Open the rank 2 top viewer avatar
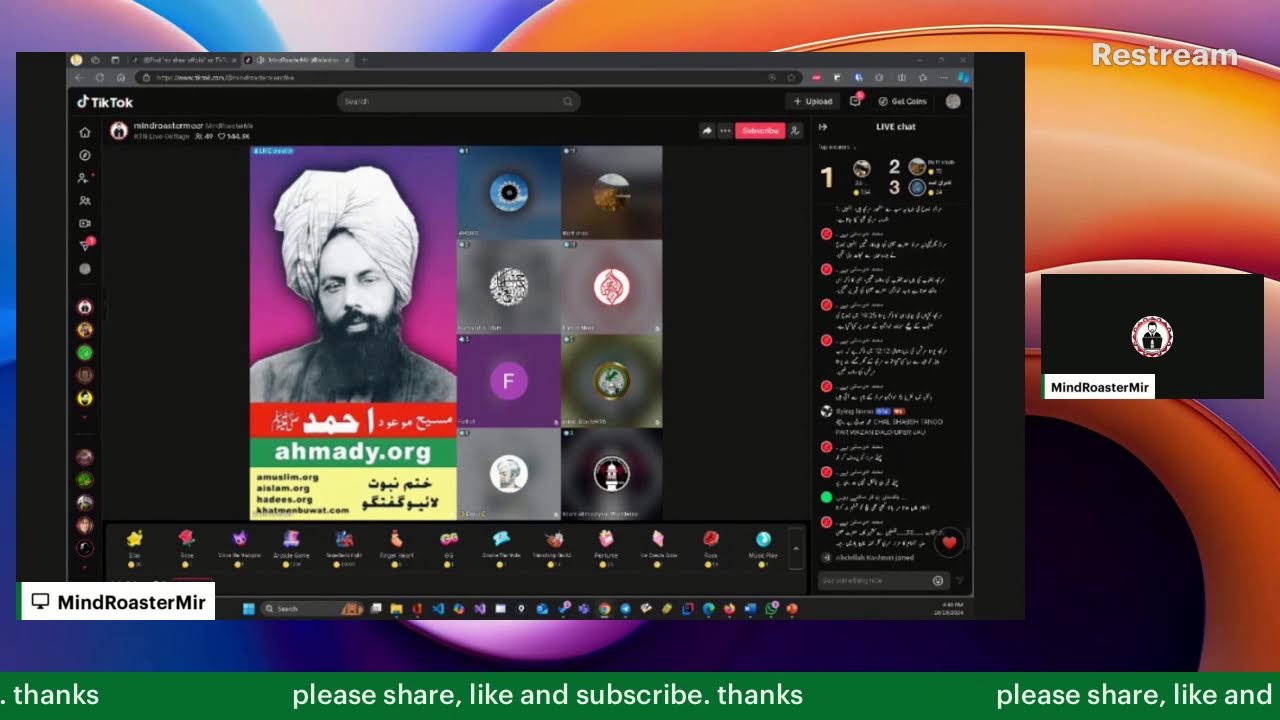1280x720 pixels. coord(916,166)
